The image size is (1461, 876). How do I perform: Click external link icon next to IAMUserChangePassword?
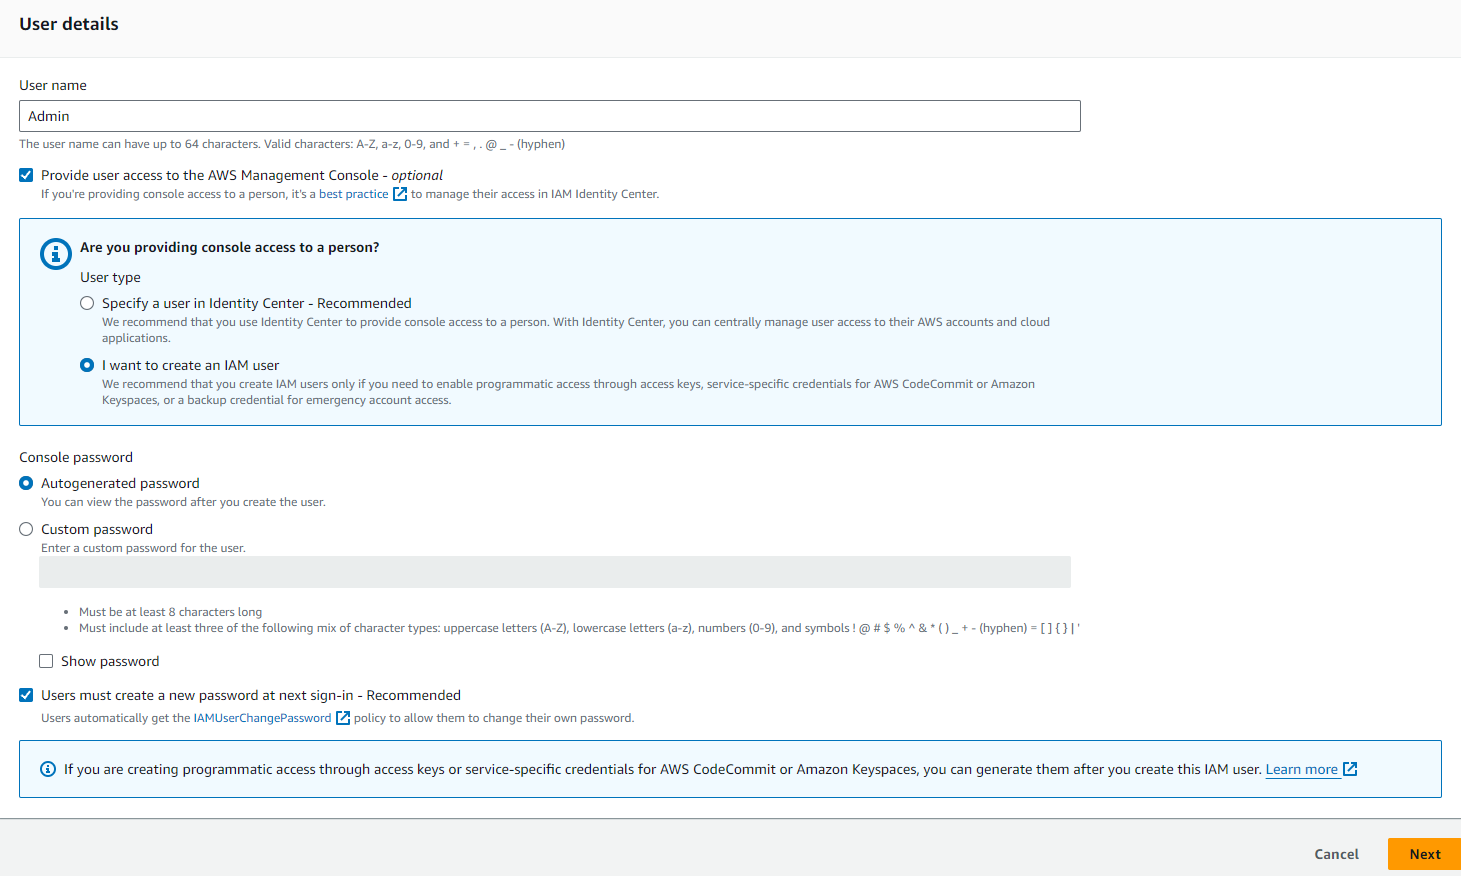tap(343, 718)
